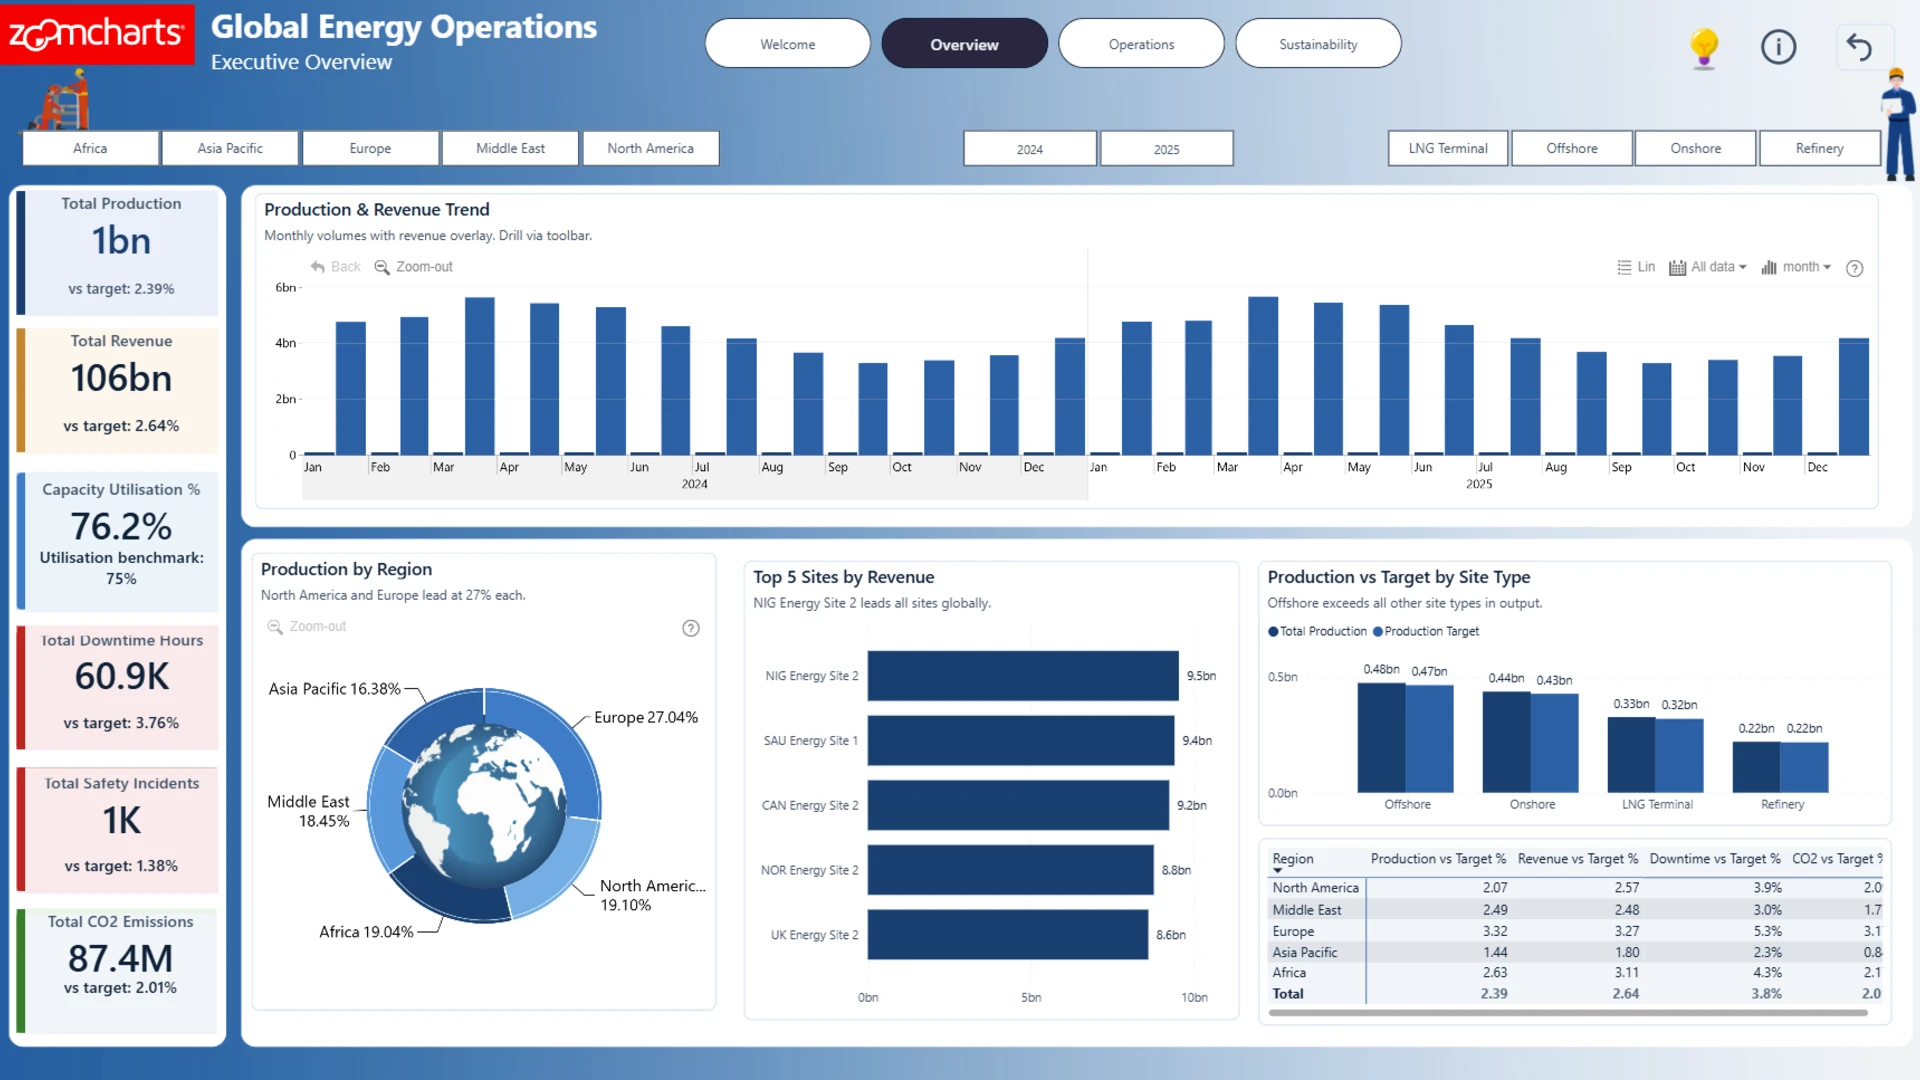Select the Refinery site type button

click(1819, 148)
